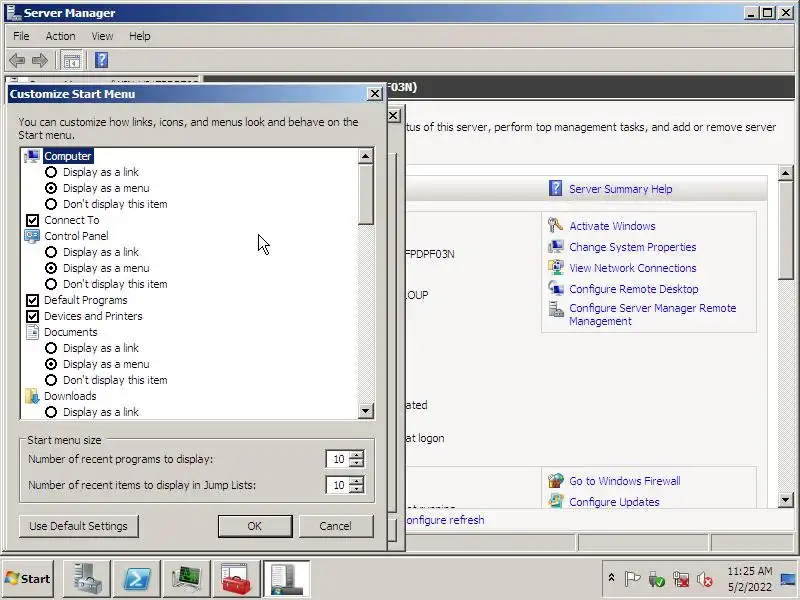
Task: Click the Windows Firewall icon
Action: (556, 481)
